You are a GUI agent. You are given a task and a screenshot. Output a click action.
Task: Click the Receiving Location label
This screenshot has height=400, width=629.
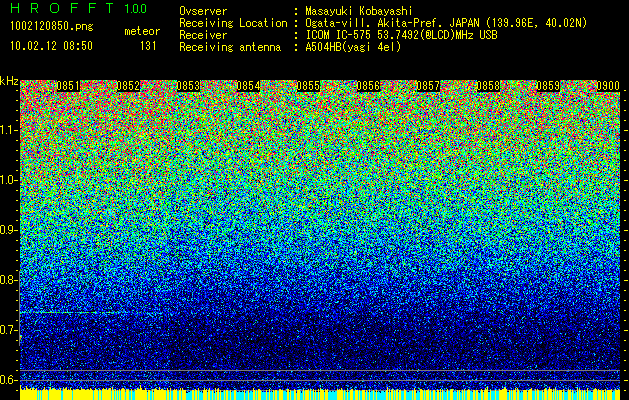point(233,23)
